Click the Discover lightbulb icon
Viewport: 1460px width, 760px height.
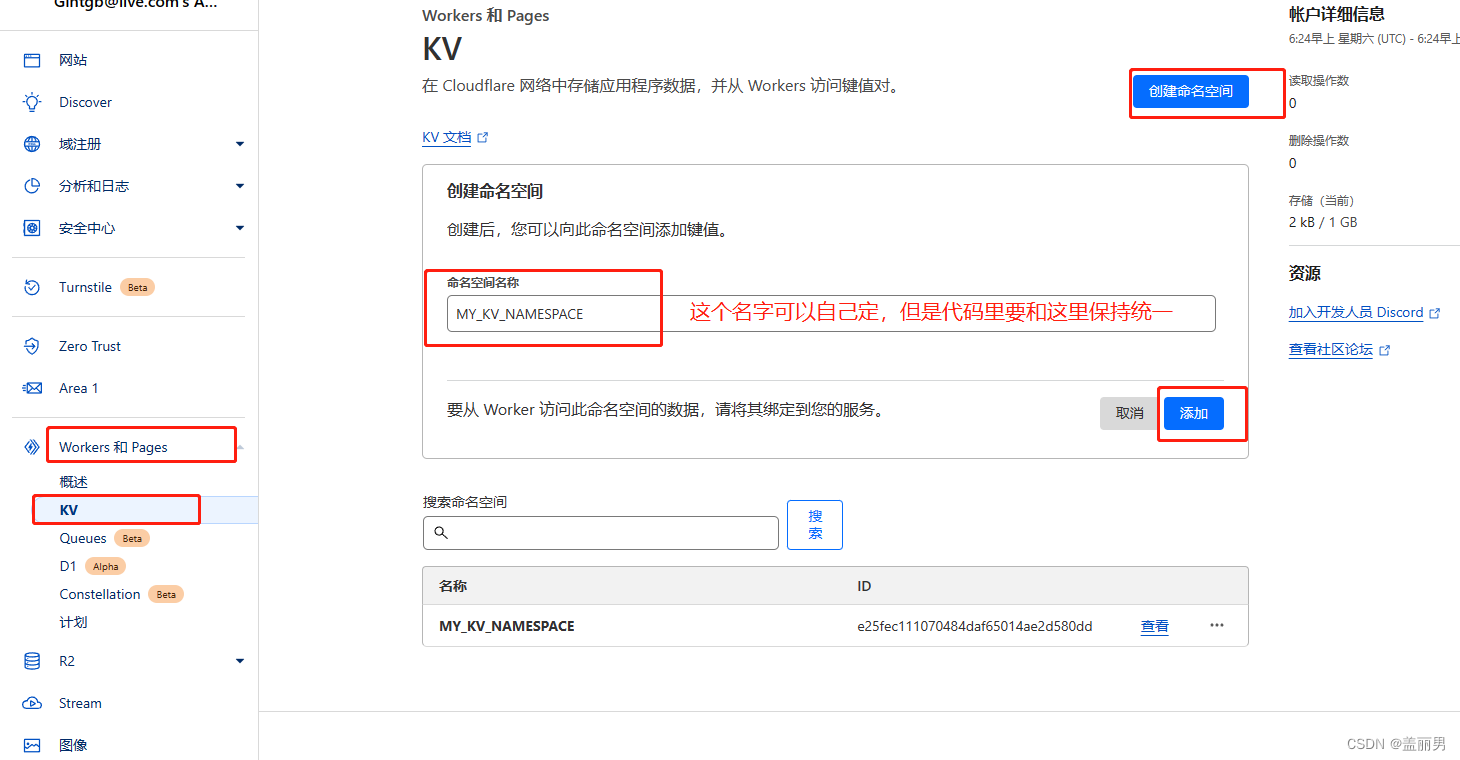pos(32,102)
